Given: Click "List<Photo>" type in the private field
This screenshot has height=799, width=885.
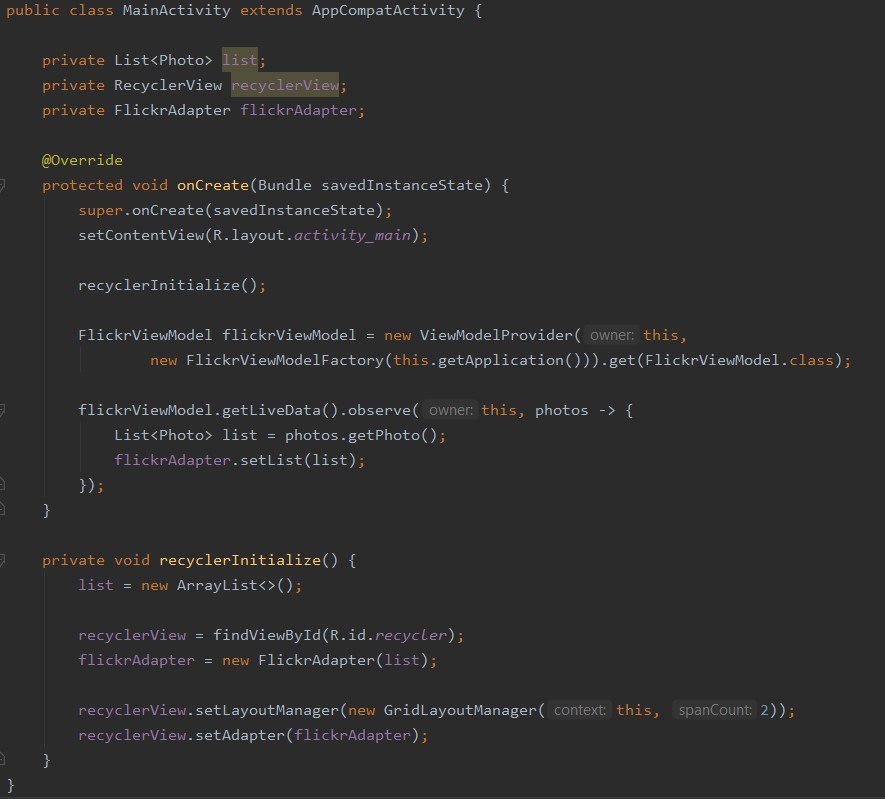Looking at the screenshot, I should pos(163,60).
